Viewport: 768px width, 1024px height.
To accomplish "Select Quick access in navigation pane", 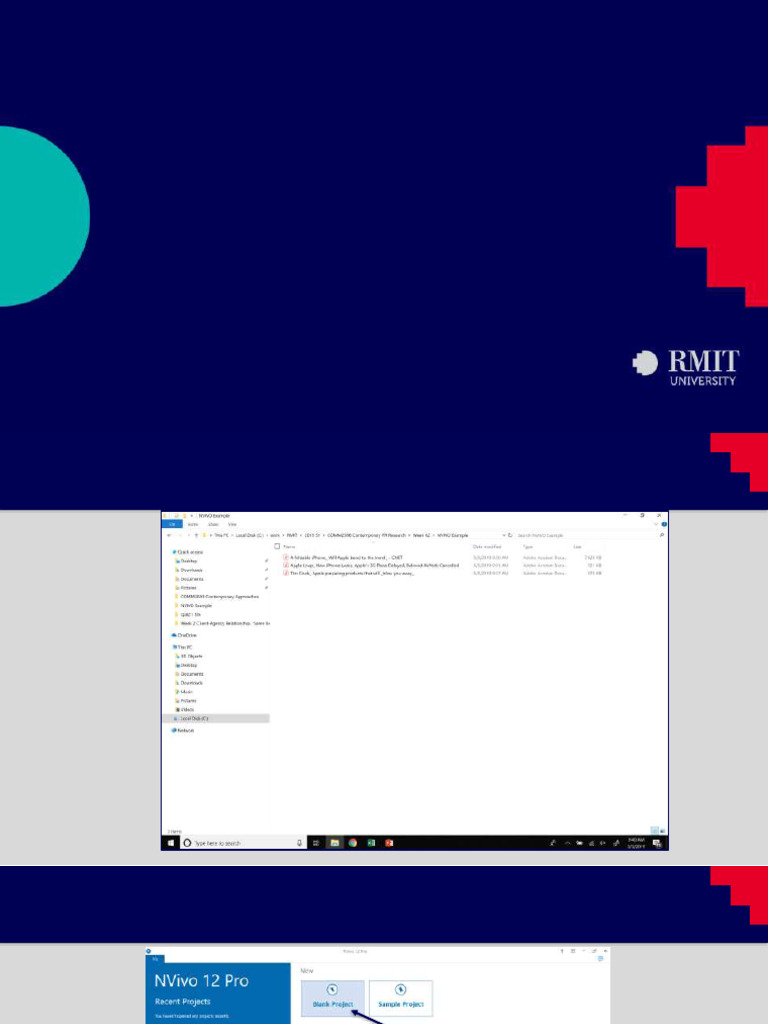I will coord(187,552).
